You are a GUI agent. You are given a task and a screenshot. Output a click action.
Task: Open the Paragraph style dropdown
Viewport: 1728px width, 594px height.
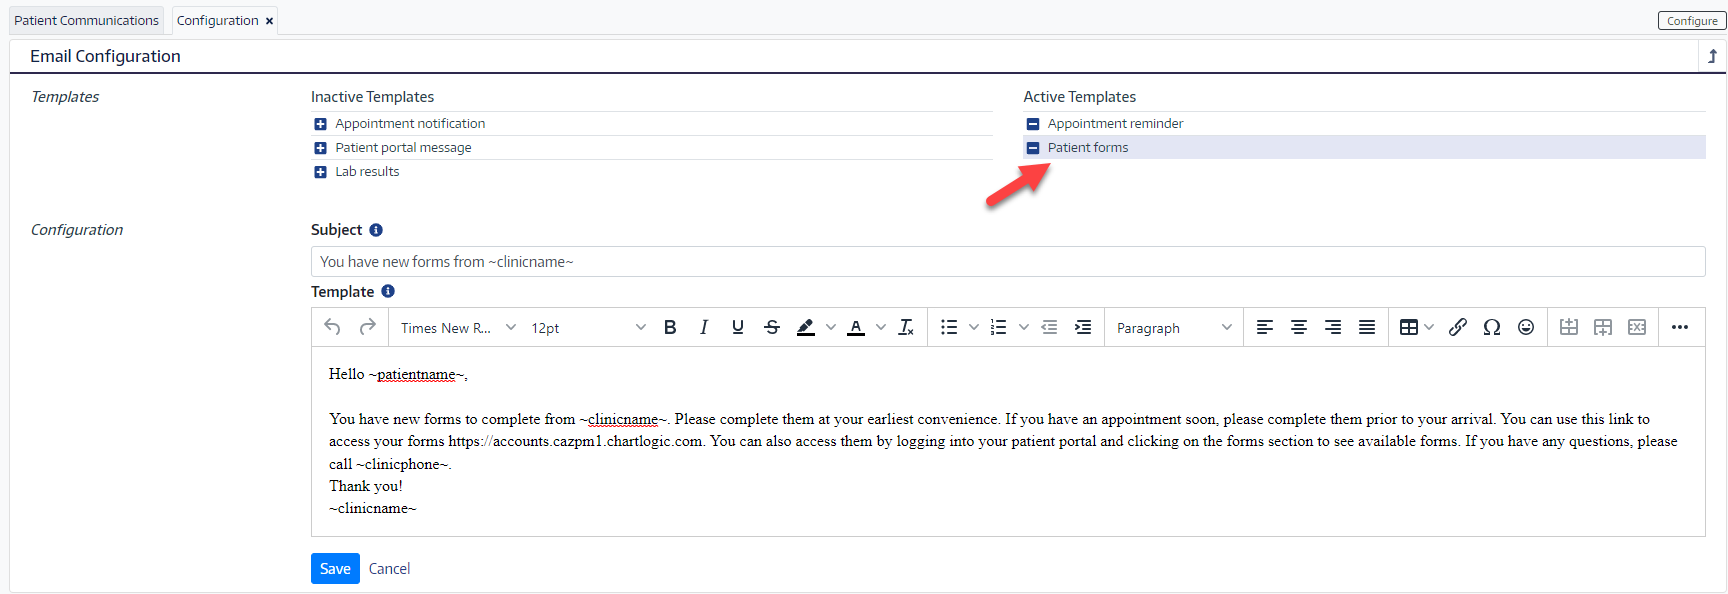1173,328
